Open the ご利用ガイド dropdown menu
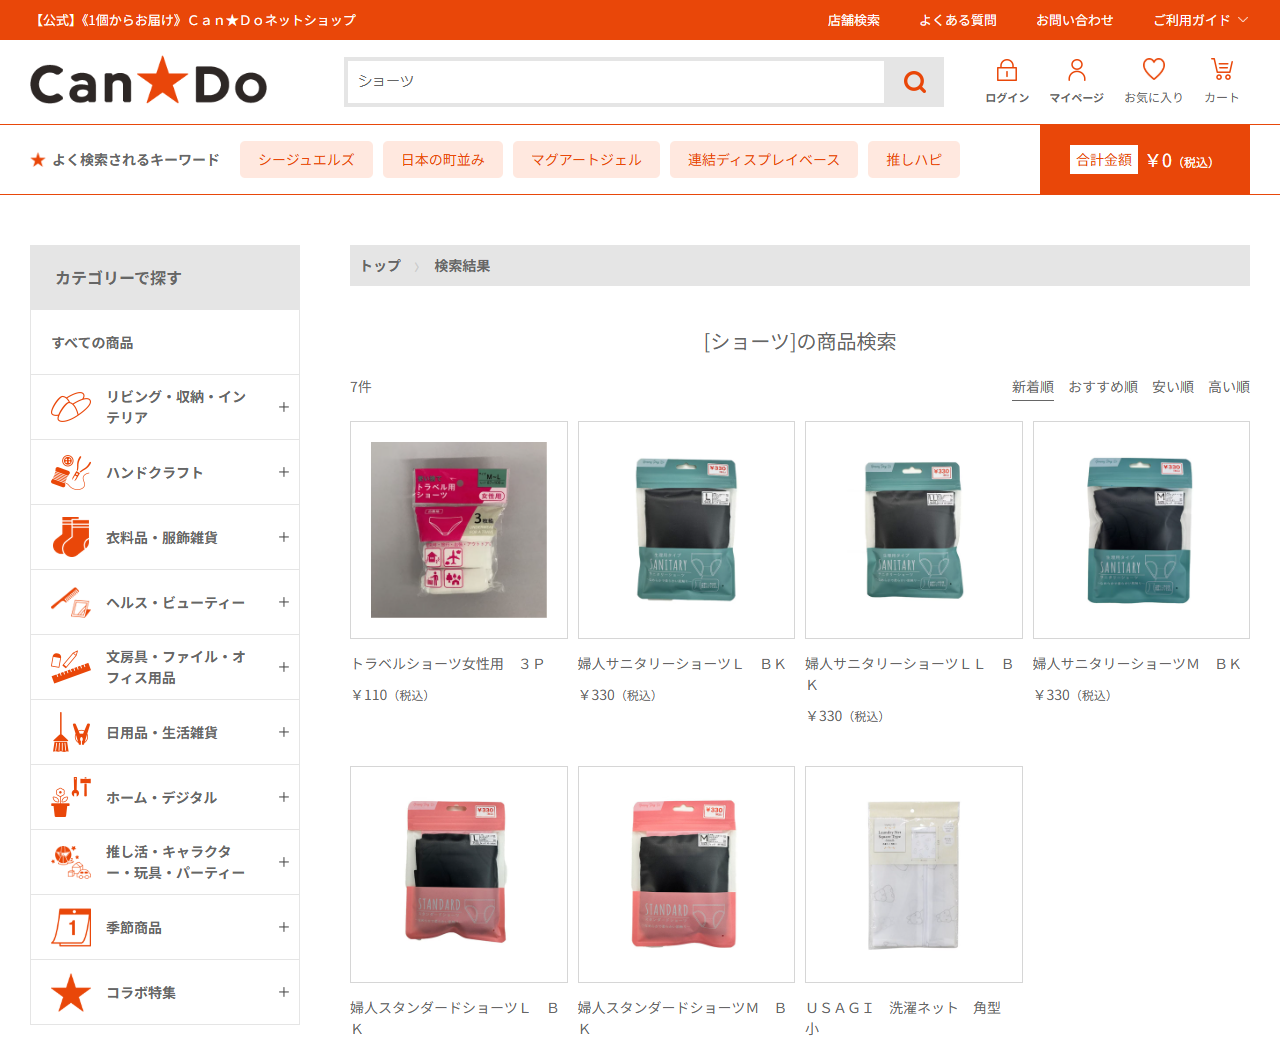Screen dimensions: 1280x1050 tap(1200, 20)
